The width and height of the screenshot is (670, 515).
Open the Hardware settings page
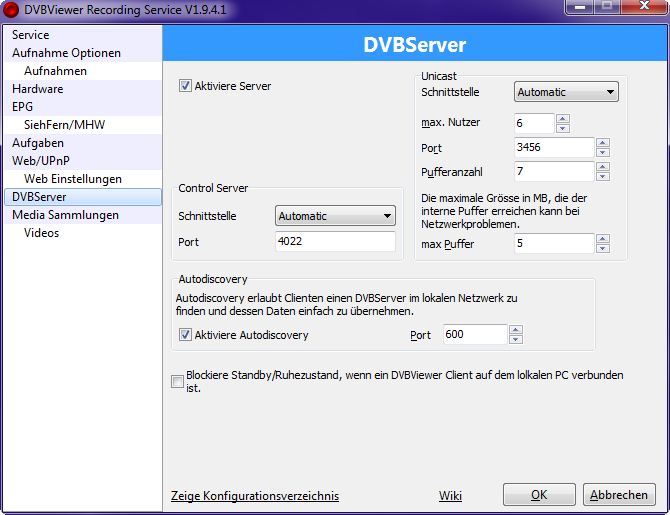[x=37, y=89]
